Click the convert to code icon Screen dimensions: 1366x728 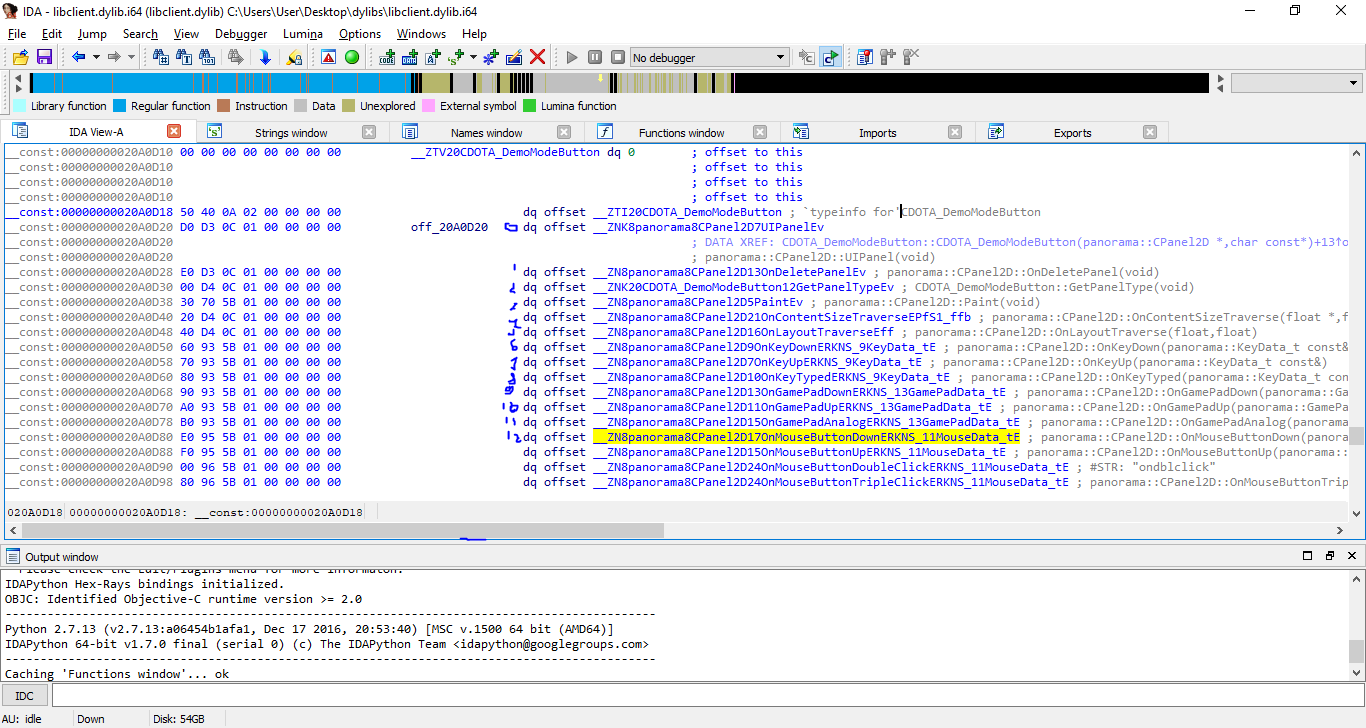tap(388, 57)
